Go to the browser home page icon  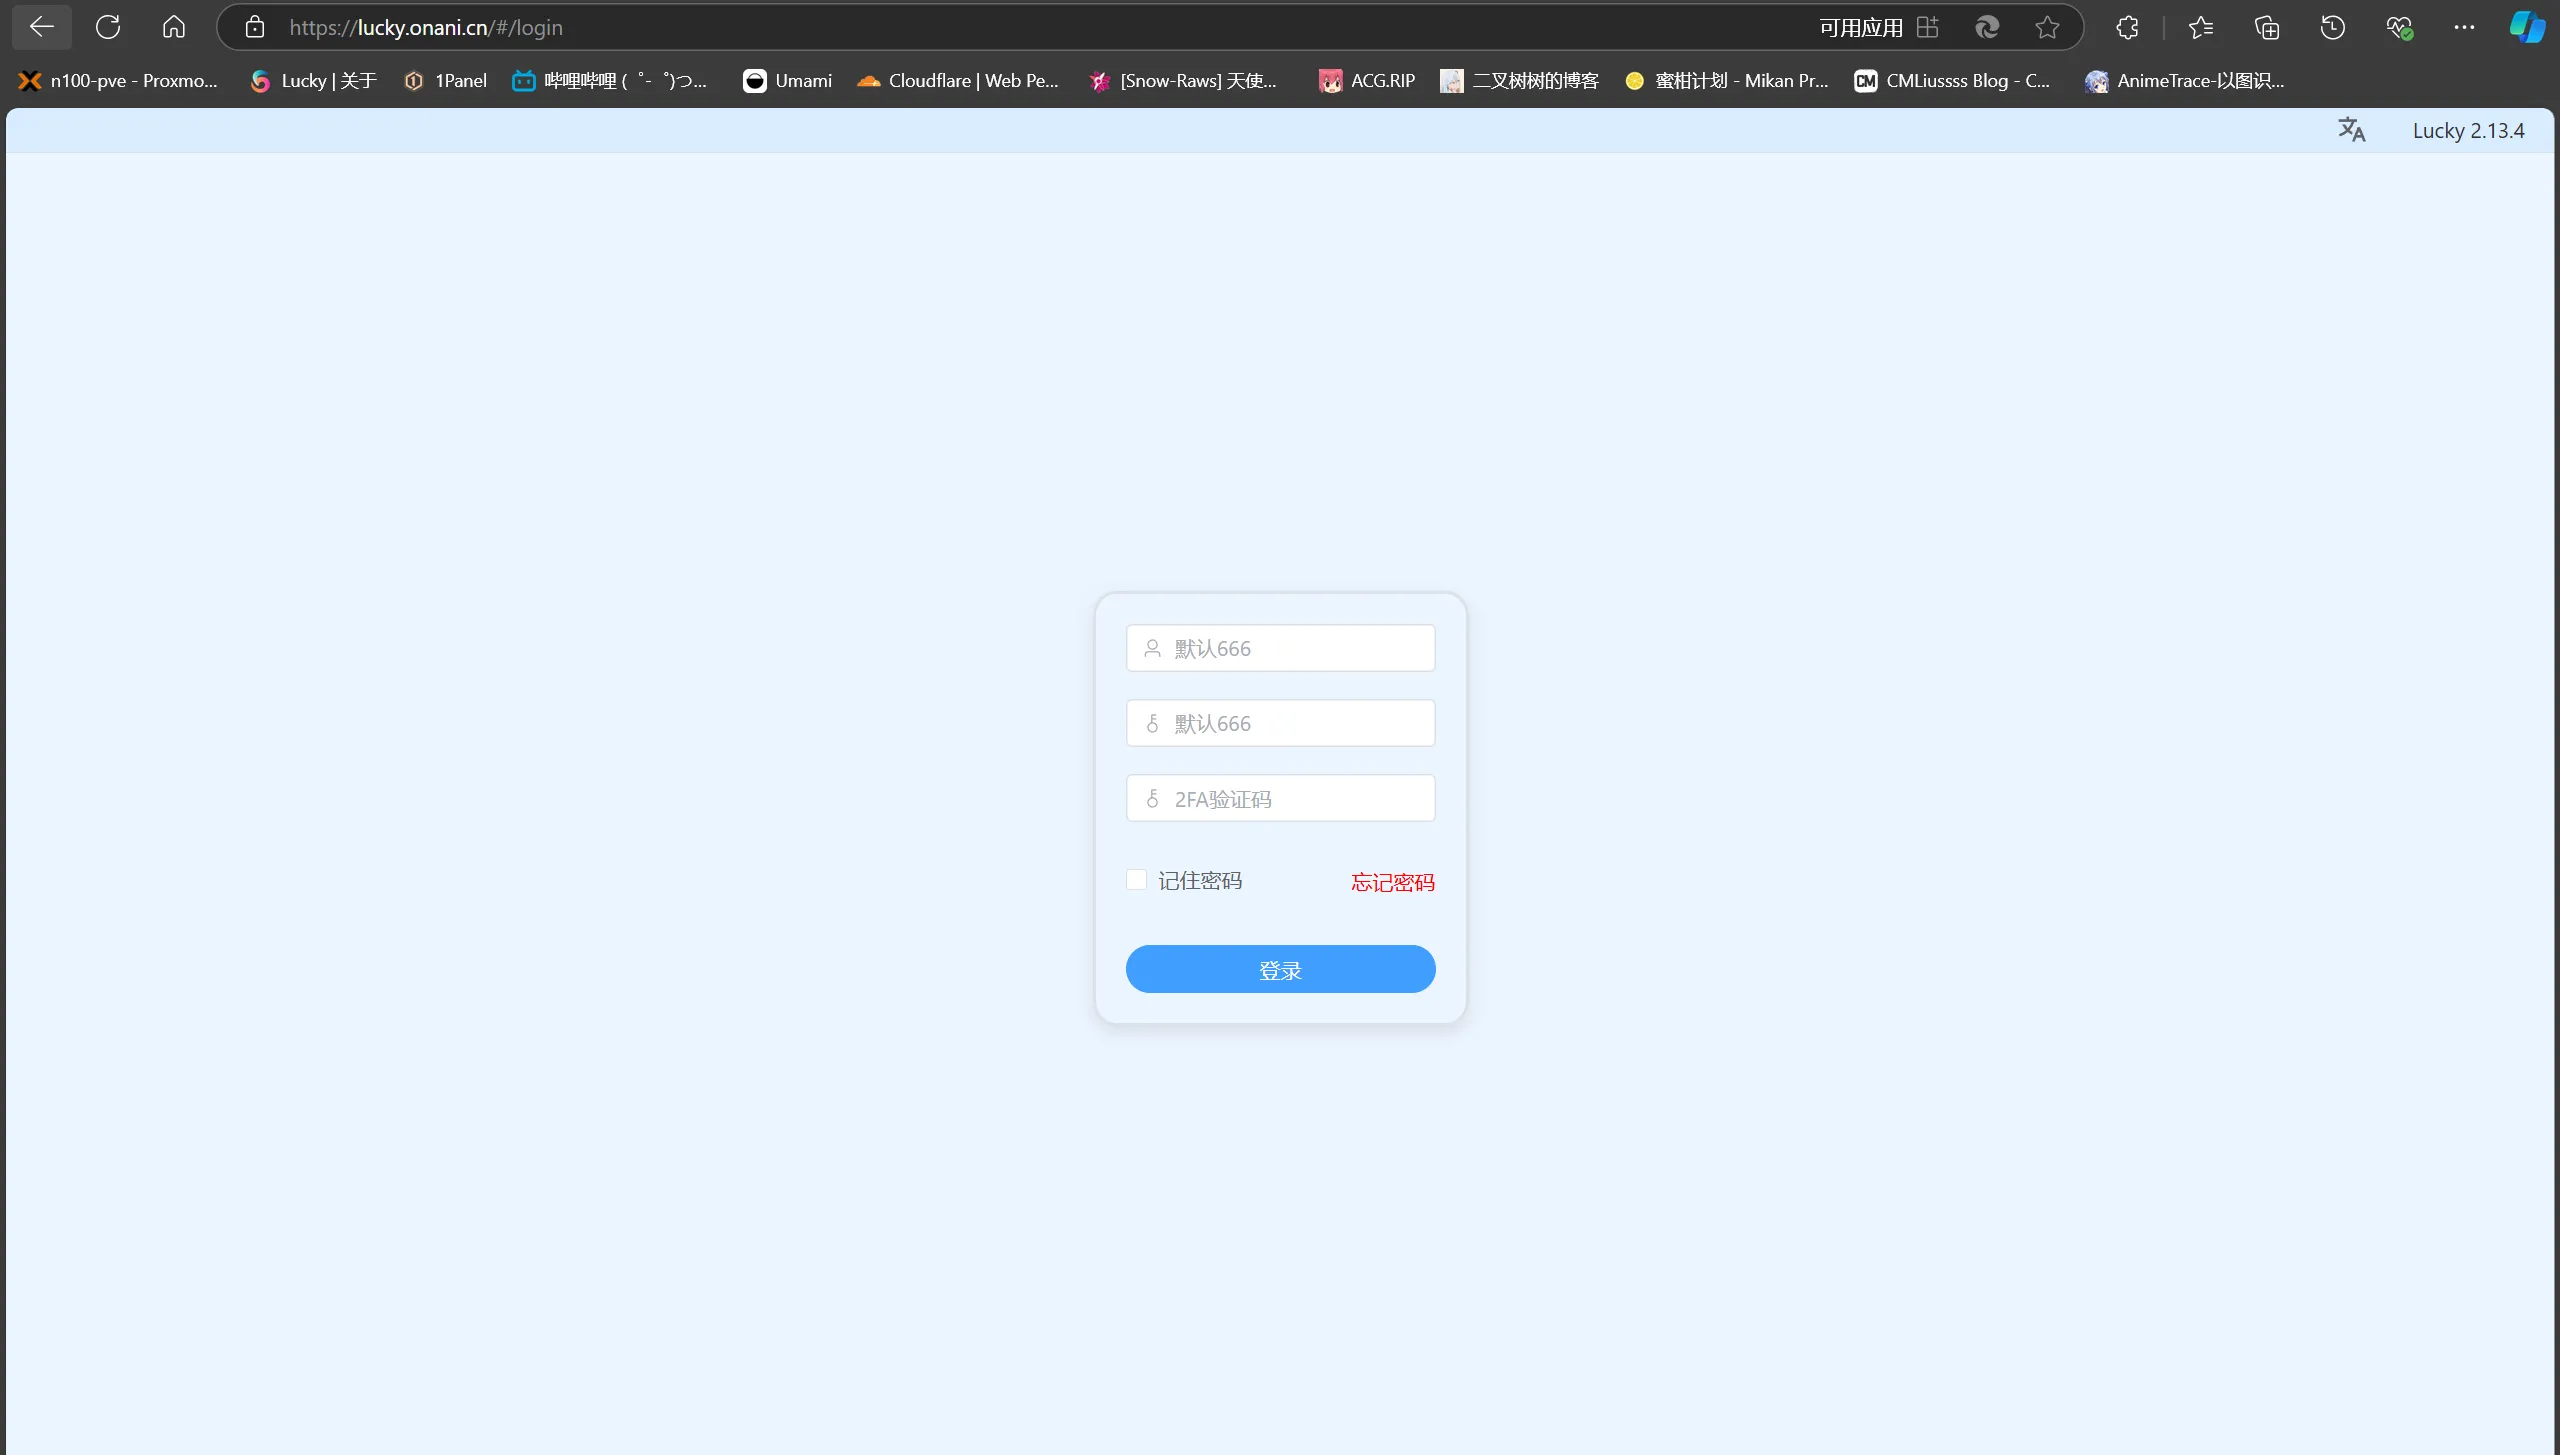pos(174,27)
